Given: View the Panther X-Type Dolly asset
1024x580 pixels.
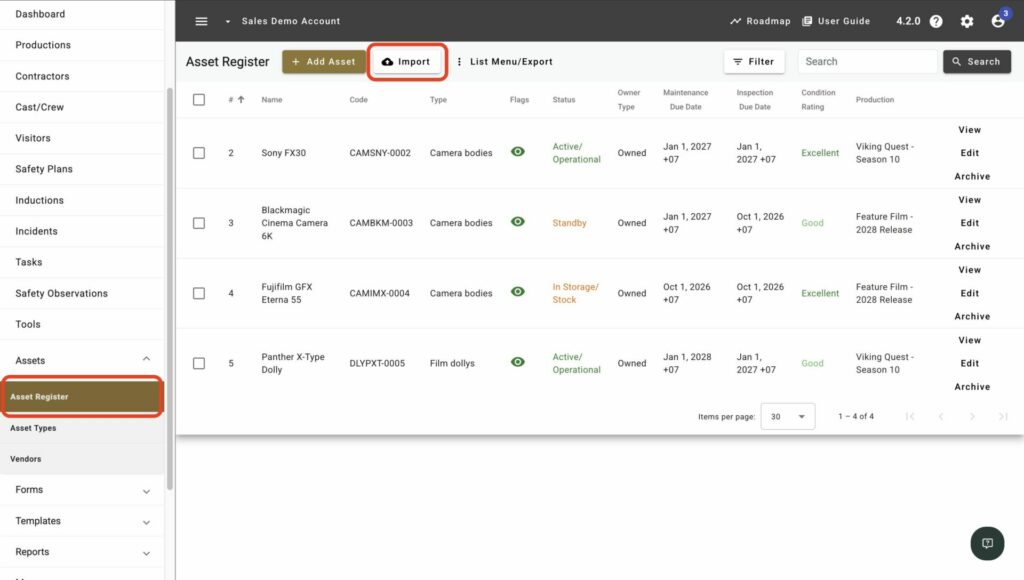Looking at the screenshot, I should click(x=969, y=340).
